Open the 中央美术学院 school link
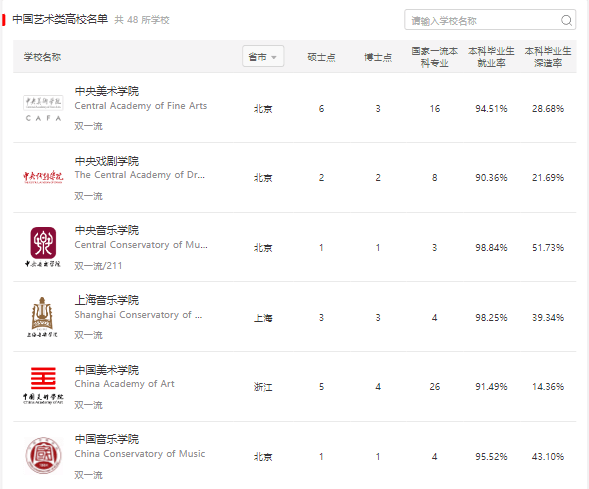 (107, 91)
